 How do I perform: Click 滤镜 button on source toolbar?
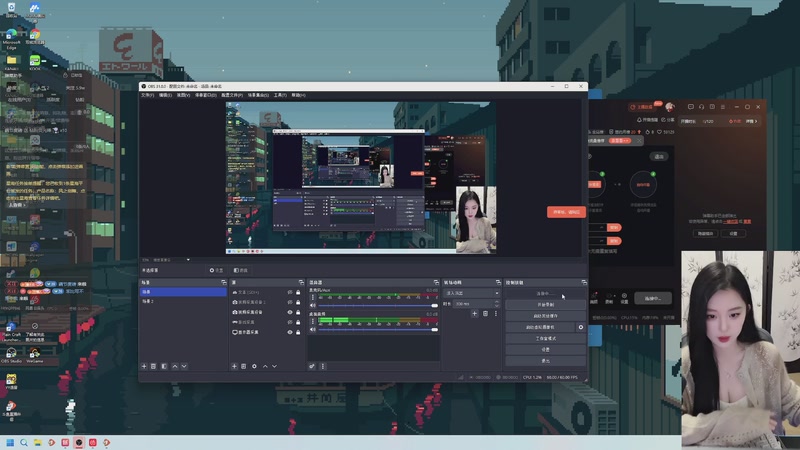click(241, 270)
